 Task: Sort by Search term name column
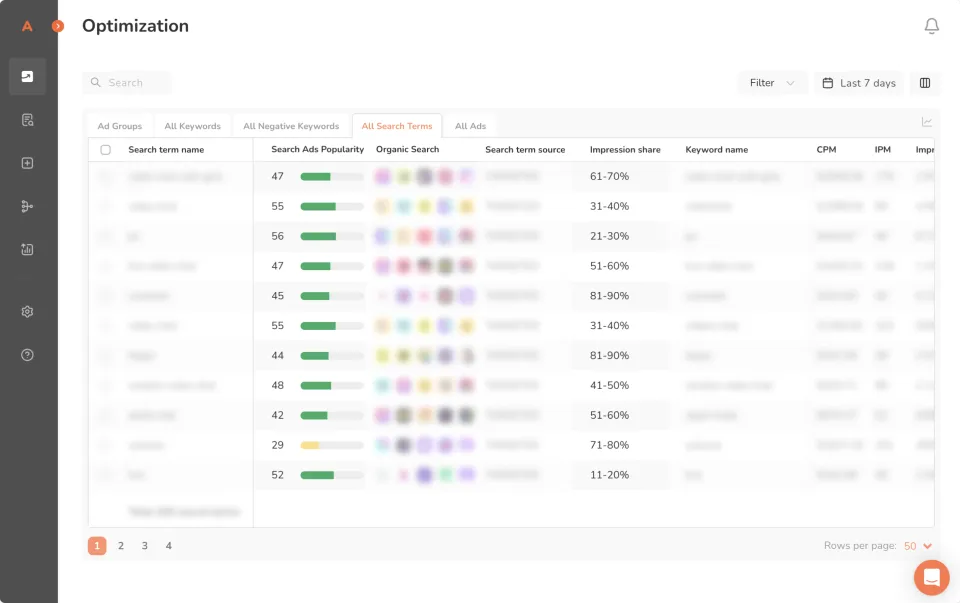(x=166, y=149)
